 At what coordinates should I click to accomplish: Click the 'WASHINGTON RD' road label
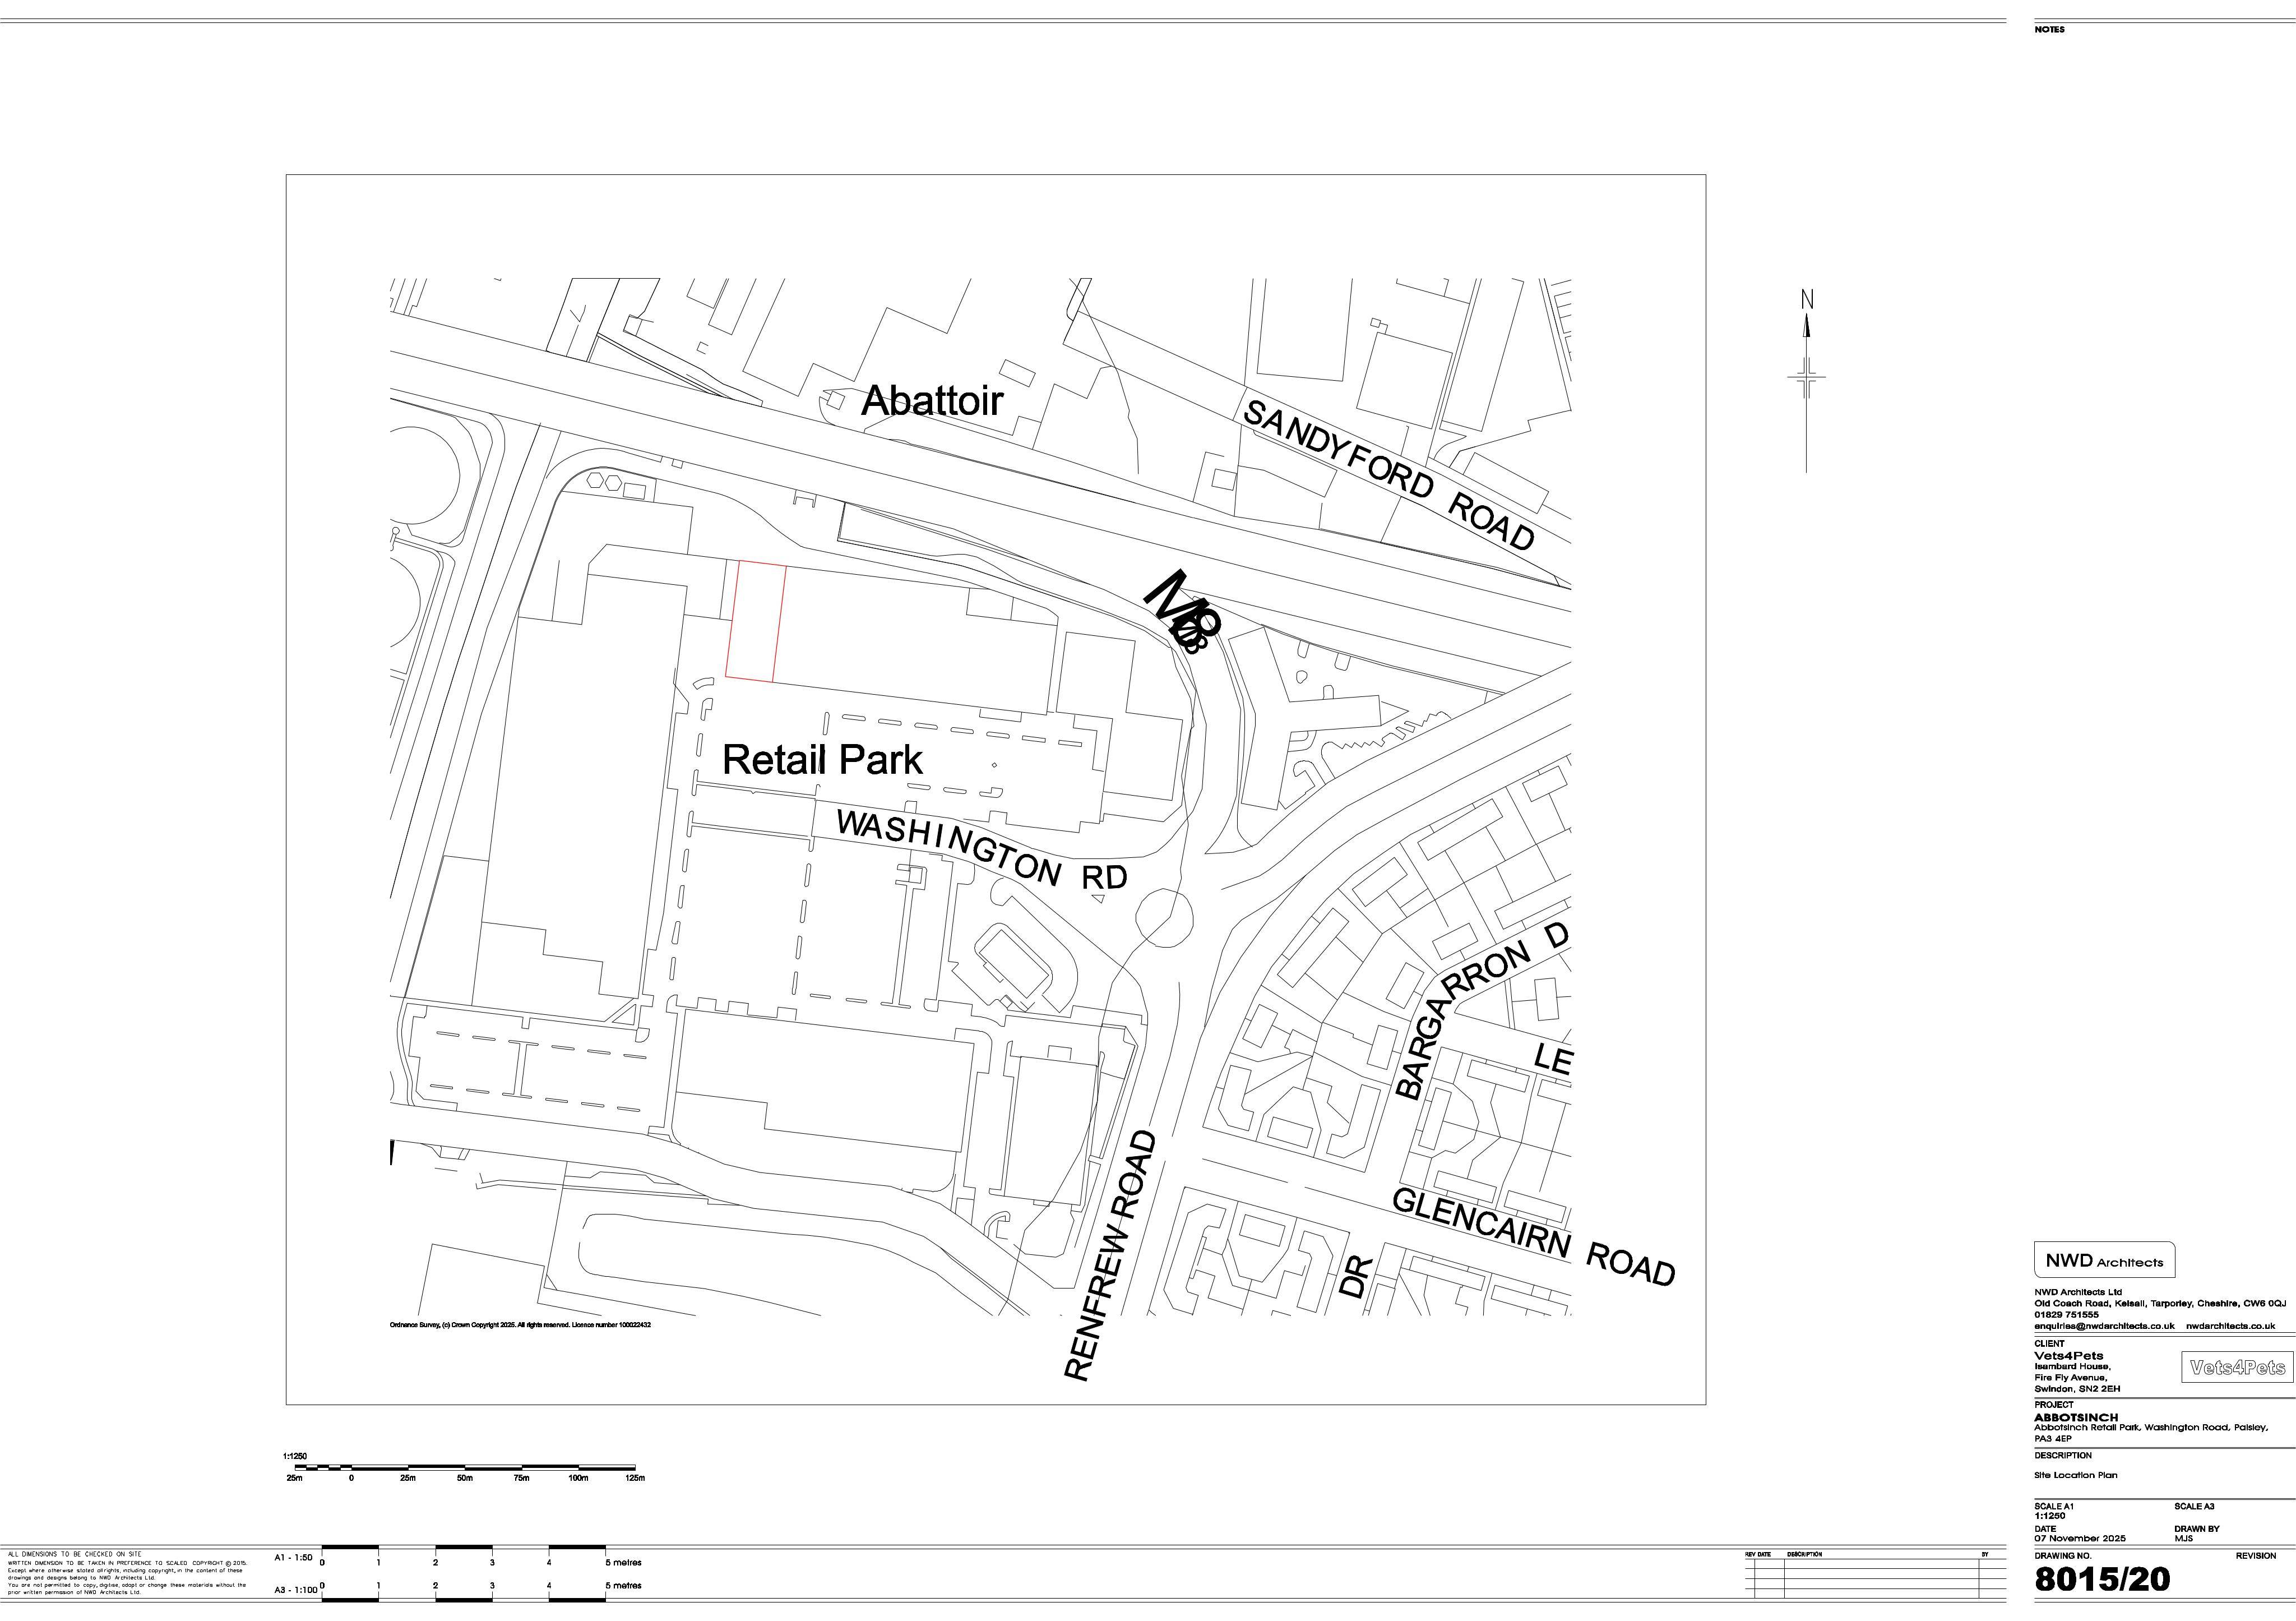pos(982,850)
